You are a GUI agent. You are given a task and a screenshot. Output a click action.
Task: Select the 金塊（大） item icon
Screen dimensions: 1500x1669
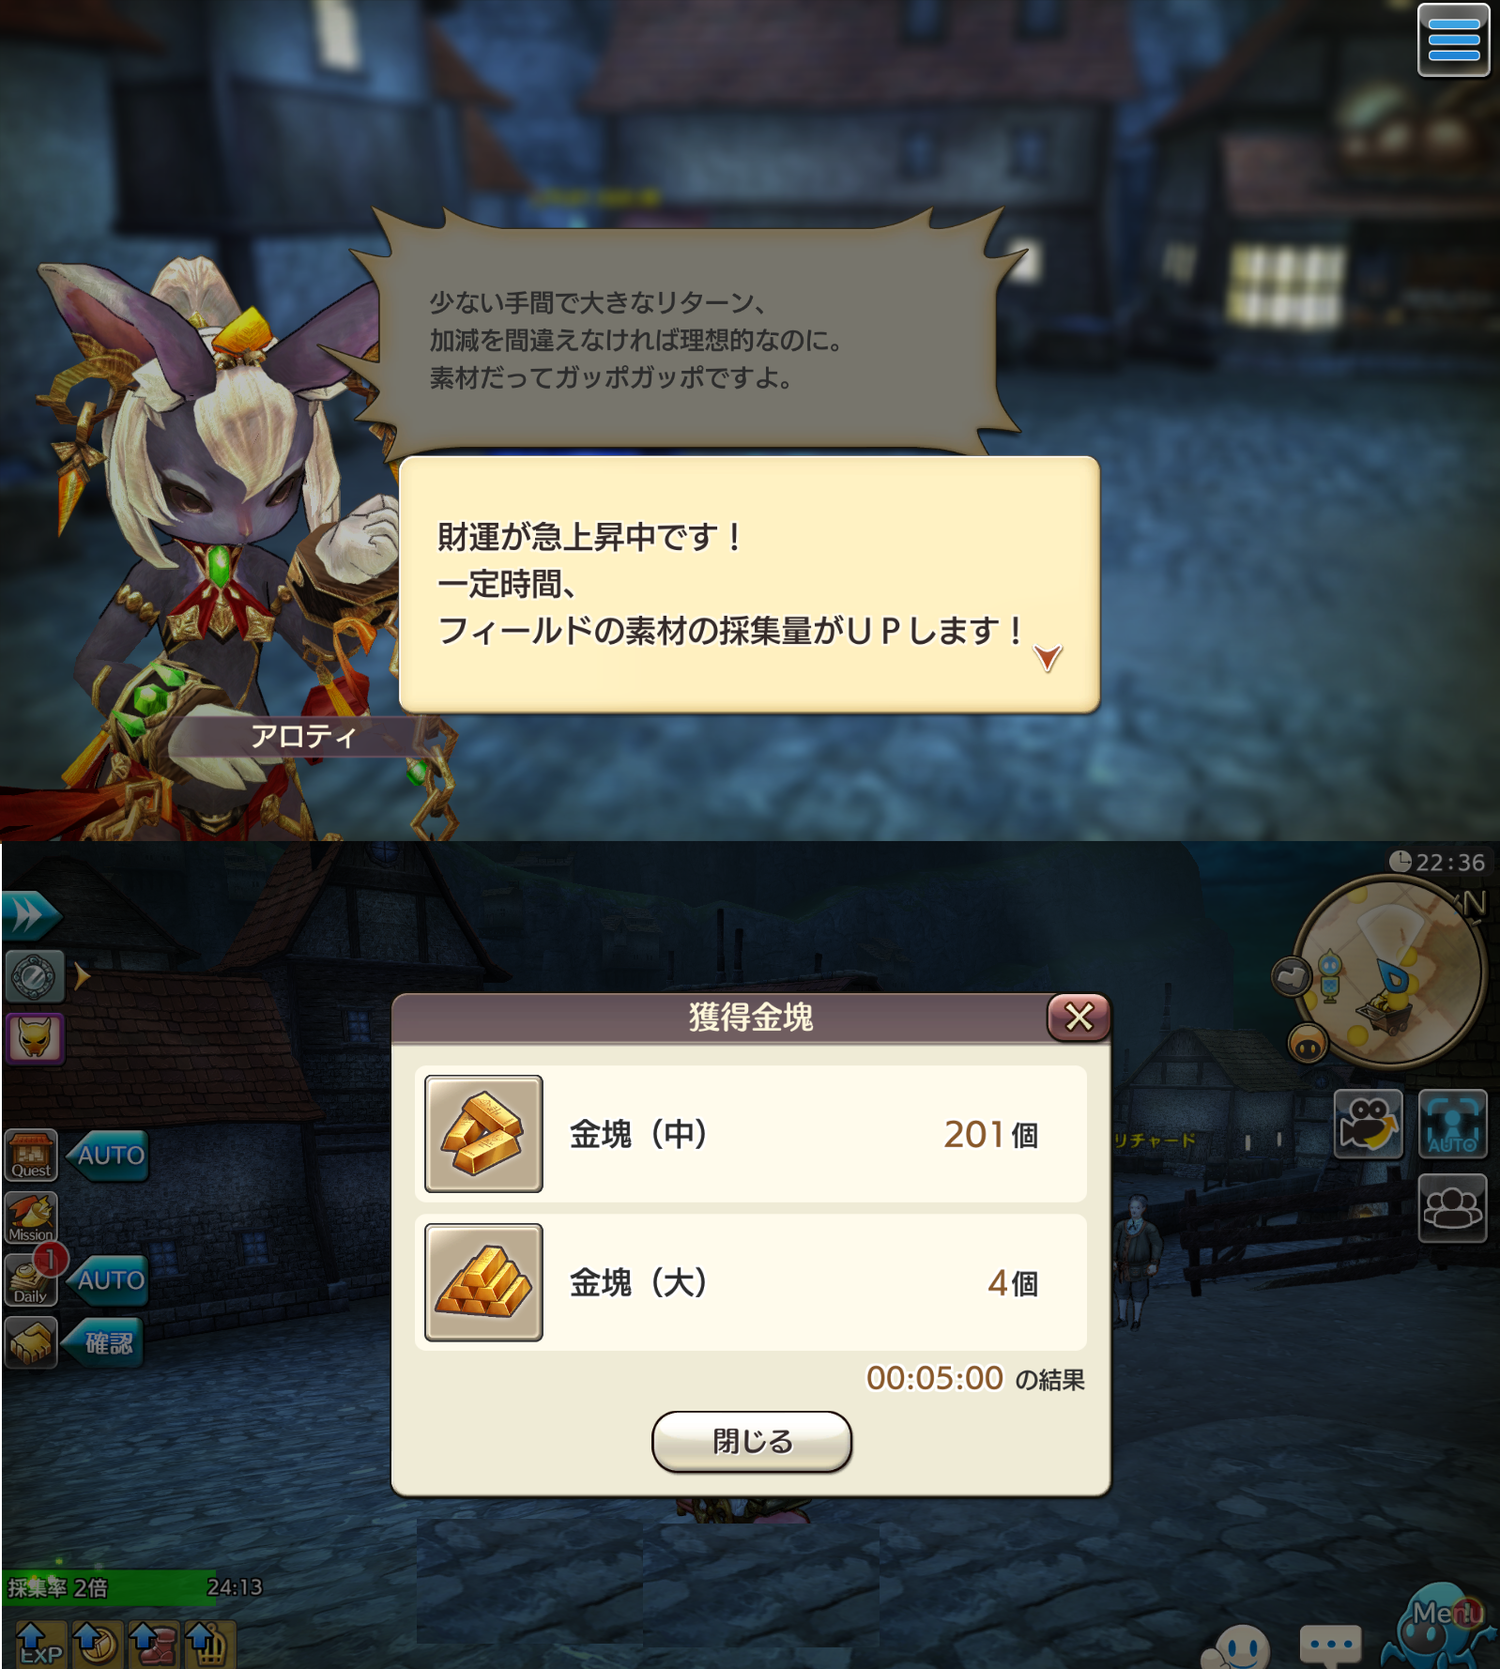[x=484, y=1282]
